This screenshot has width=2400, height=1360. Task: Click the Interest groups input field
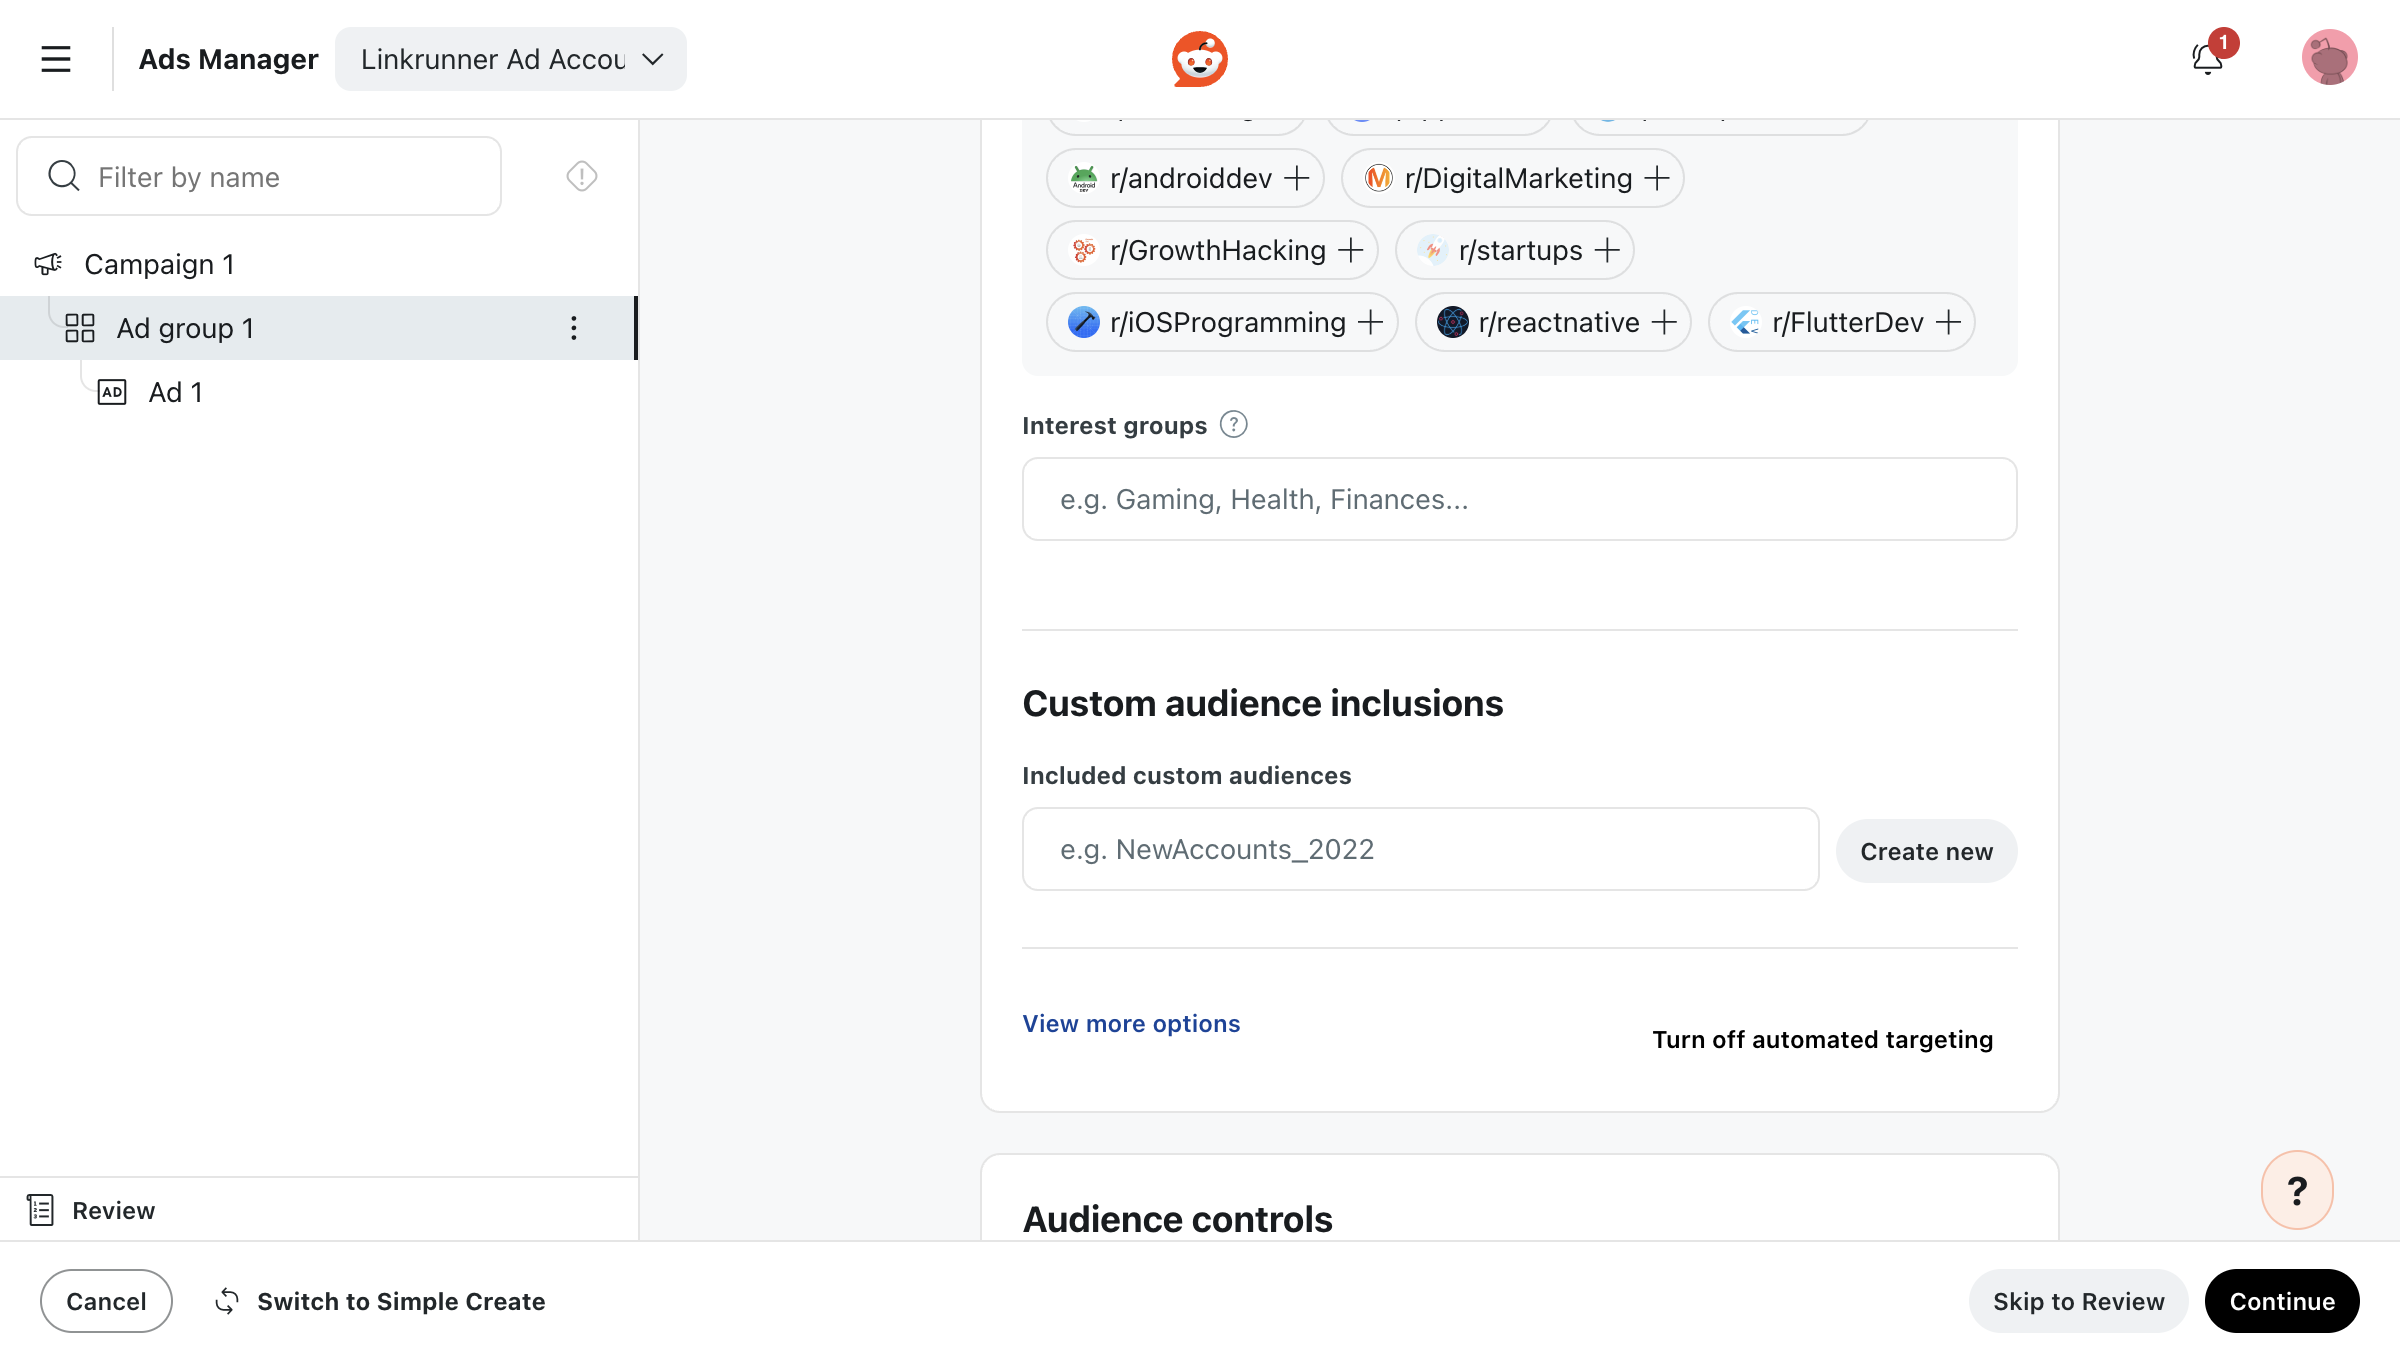click(x=1519, y=499)
